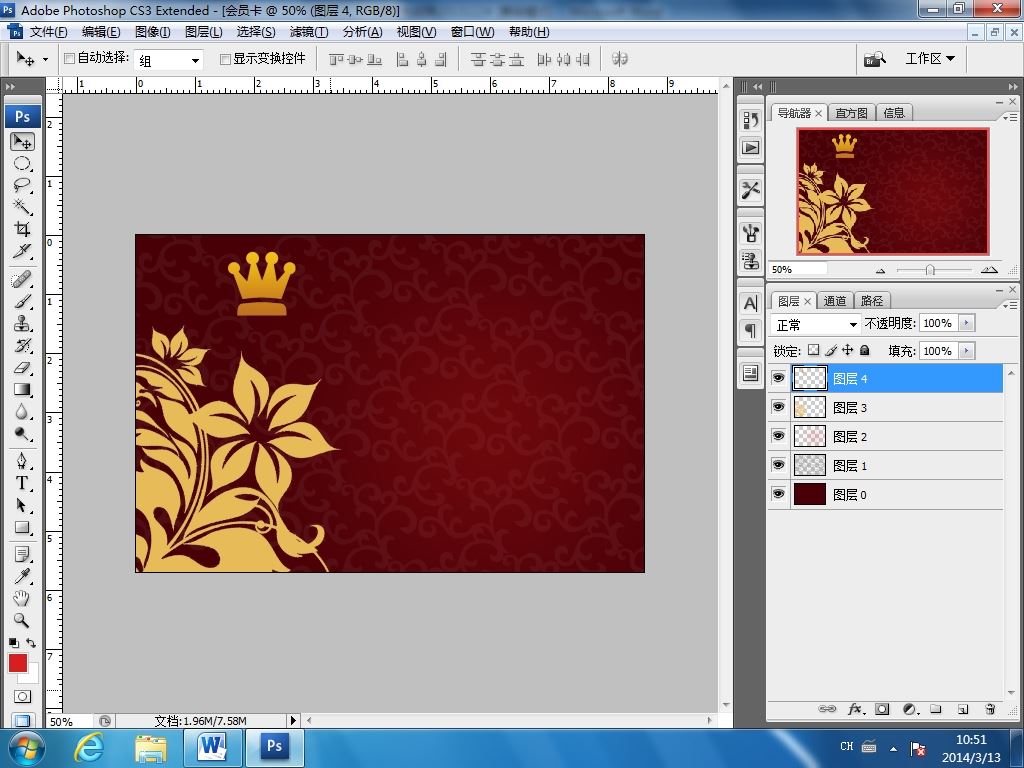
Task: Create a new layer icon
Action: click(x=962, y=709)
